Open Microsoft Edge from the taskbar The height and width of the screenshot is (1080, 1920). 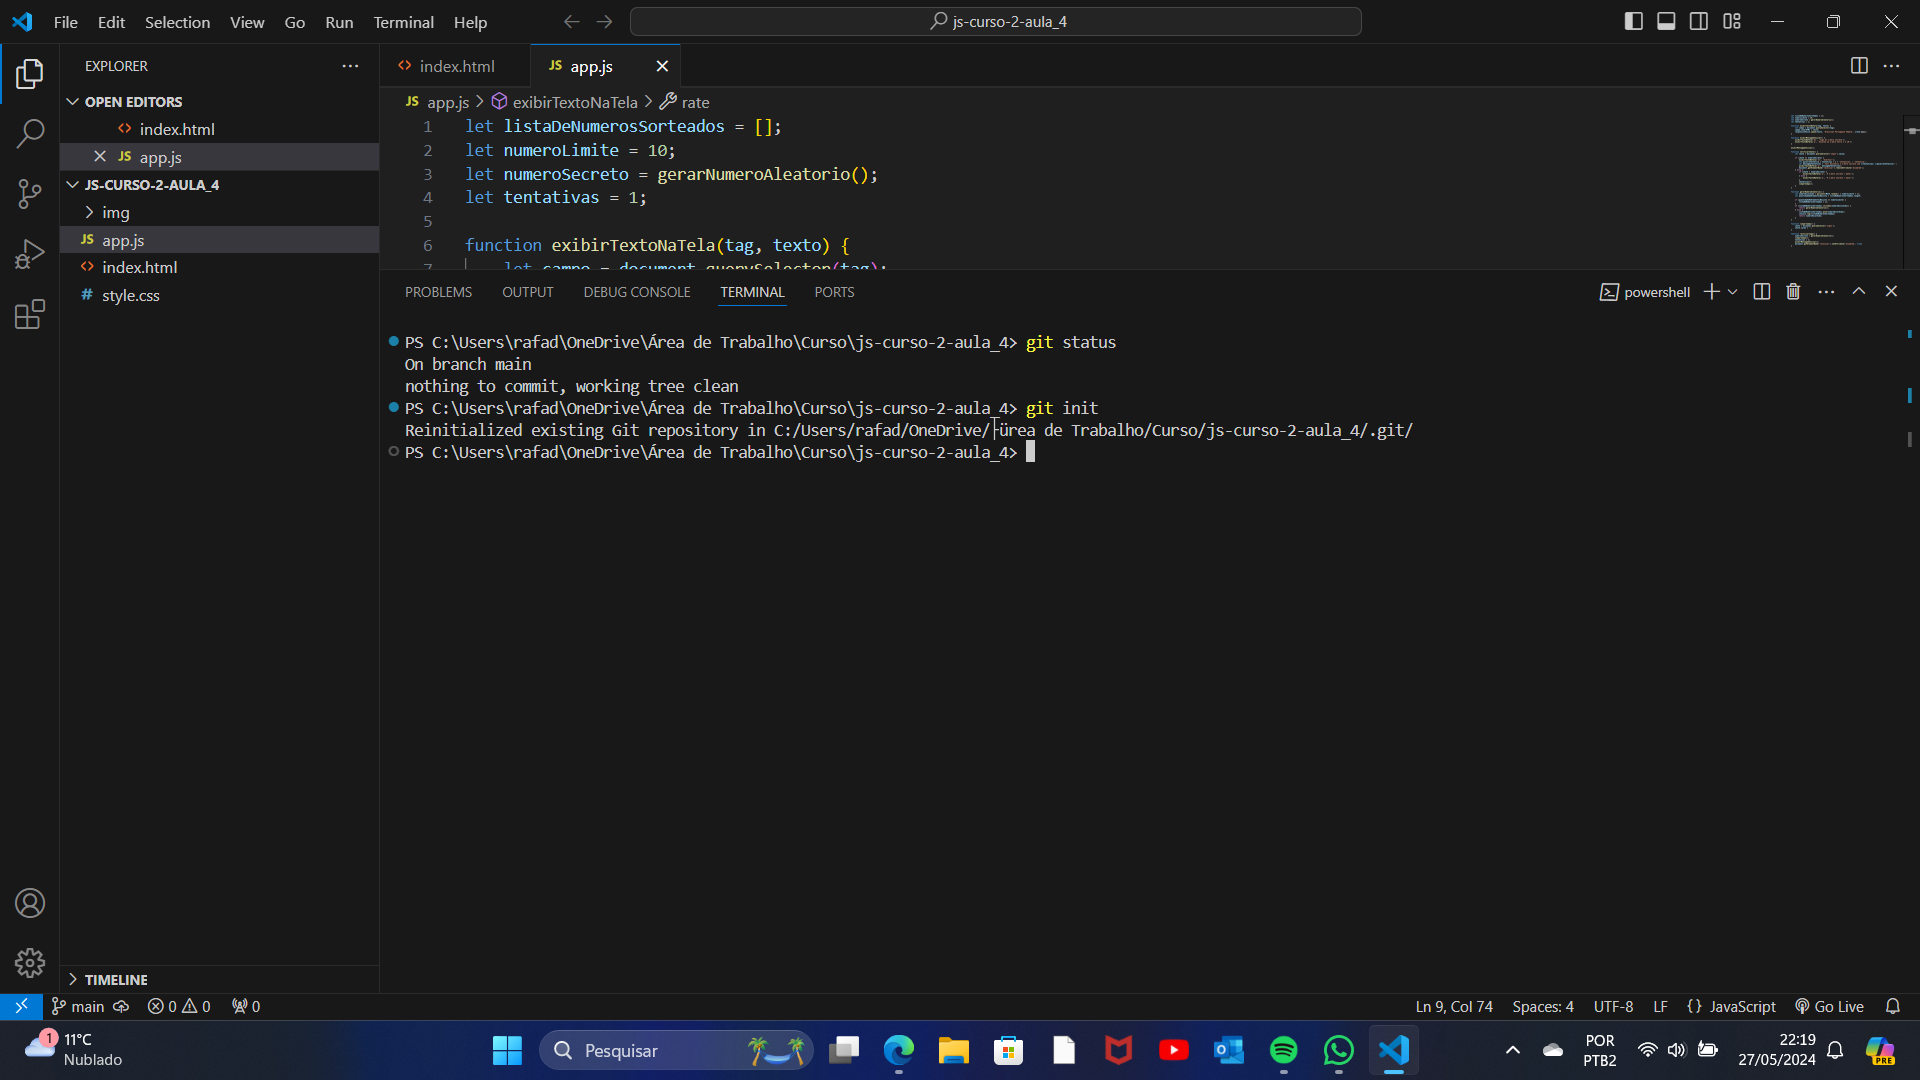(899, 1050)
